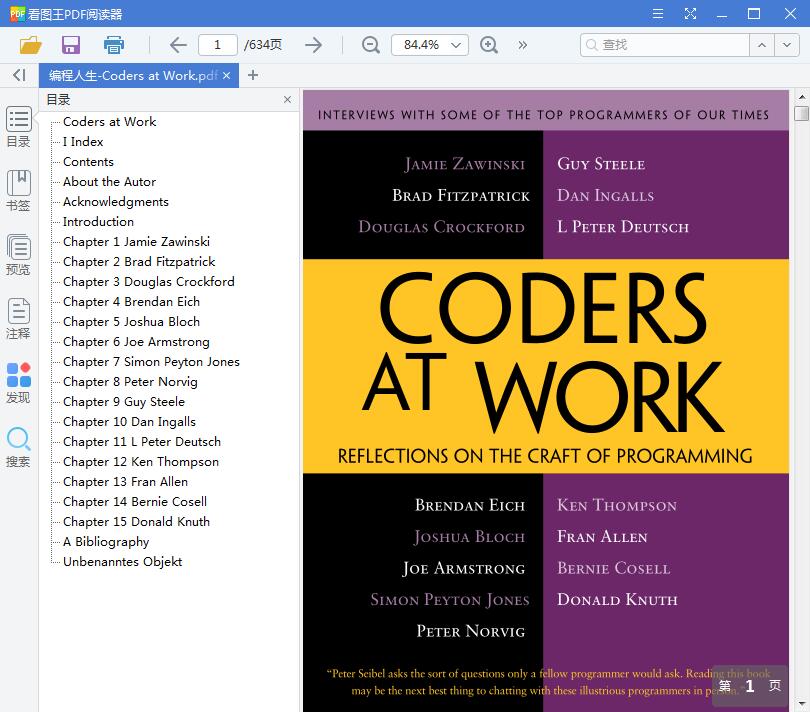Viewport: 810px width, 712px height.
Task: Close the Coders at Work.pdf tab
Action: click(x=226, y=75)
